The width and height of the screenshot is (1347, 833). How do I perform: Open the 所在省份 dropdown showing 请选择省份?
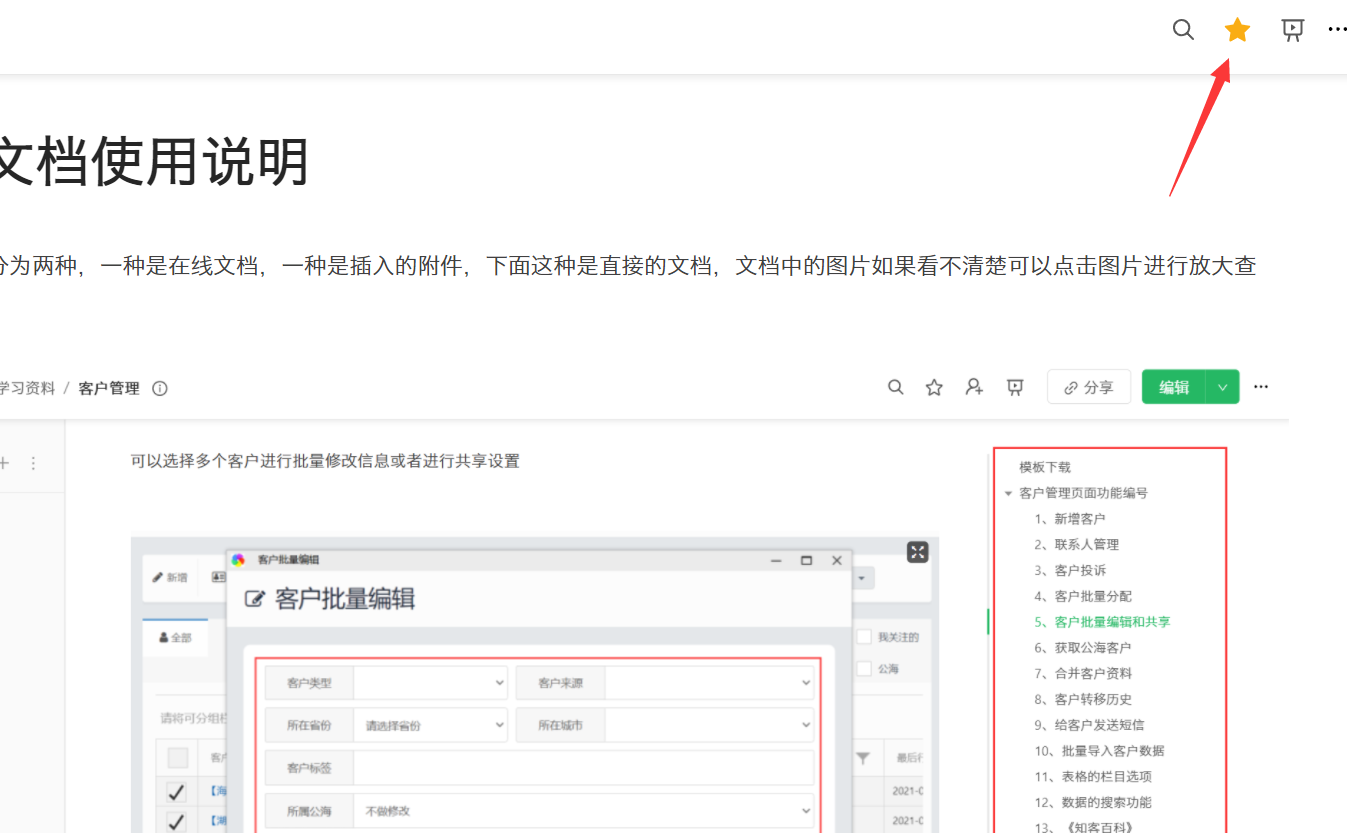430,725
